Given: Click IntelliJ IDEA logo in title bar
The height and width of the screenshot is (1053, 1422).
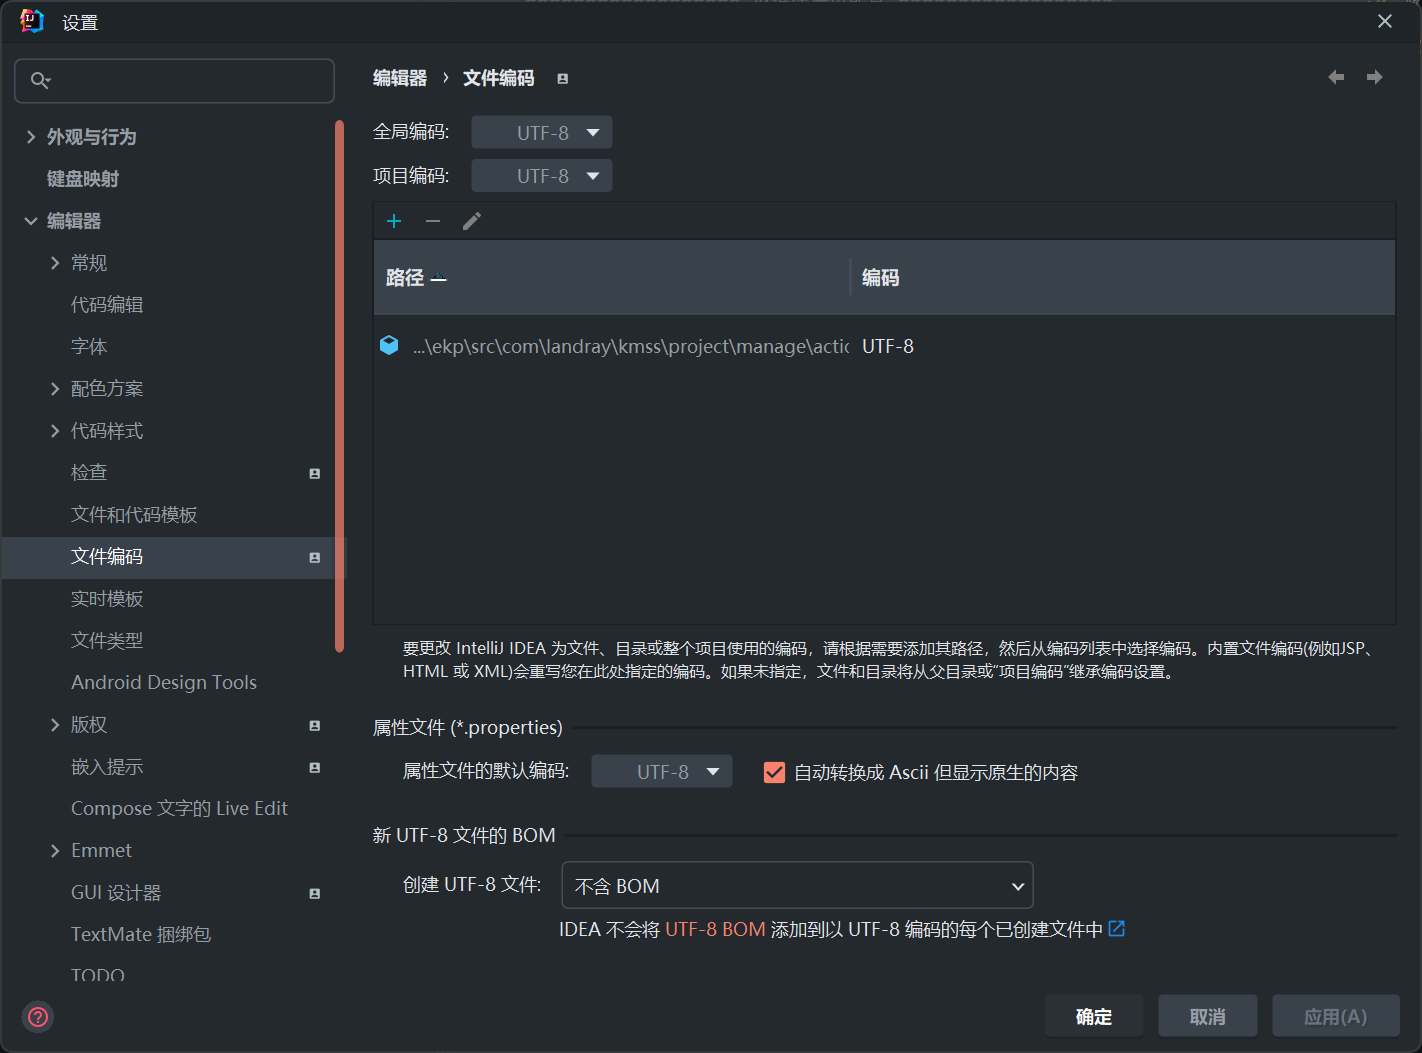Looking at the screenshot, I should (32, 21).
